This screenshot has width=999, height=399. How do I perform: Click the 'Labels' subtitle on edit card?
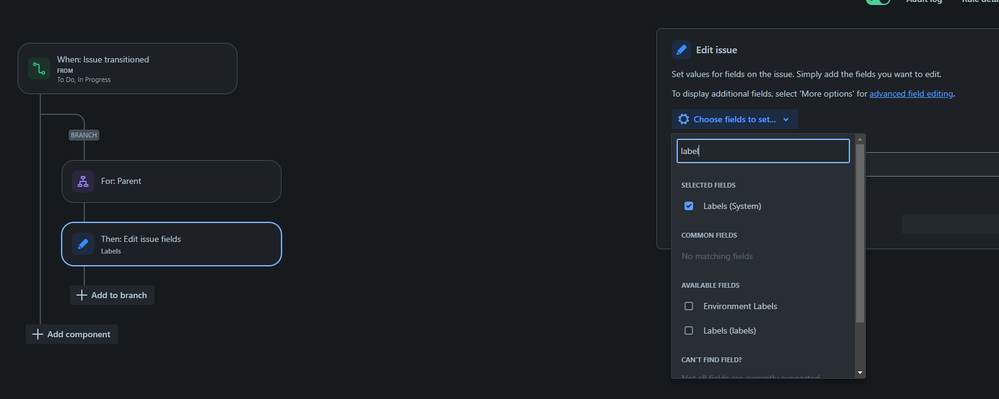[111, 251]
